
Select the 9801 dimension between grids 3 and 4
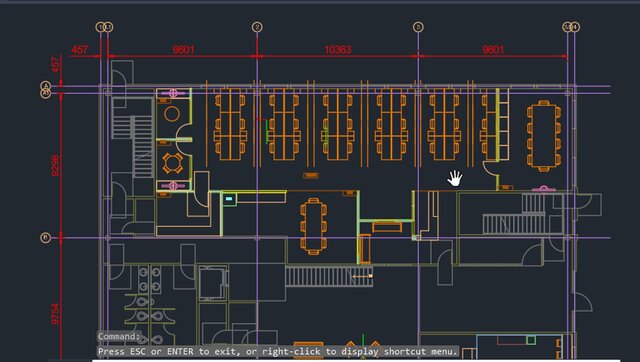tap(493, 50)
